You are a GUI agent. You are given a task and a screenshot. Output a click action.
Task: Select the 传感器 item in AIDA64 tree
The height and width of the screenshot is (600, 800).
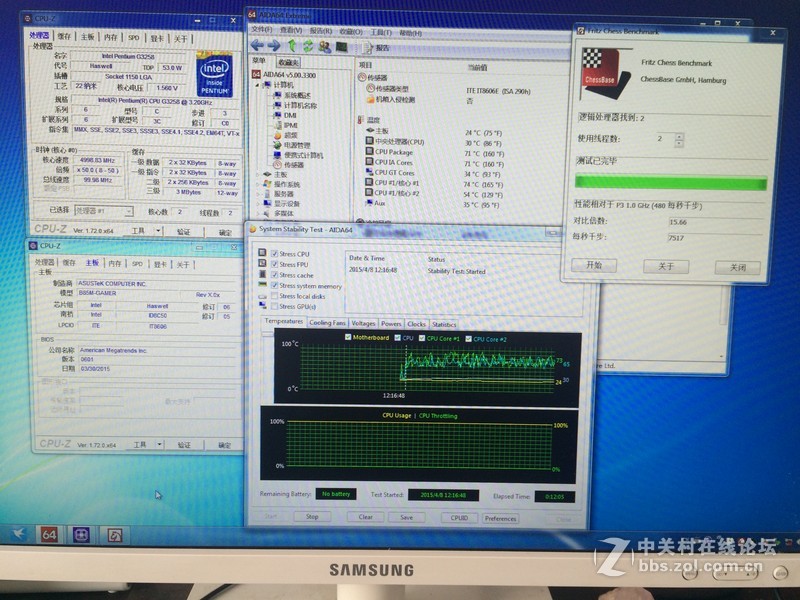coord(294,164)
